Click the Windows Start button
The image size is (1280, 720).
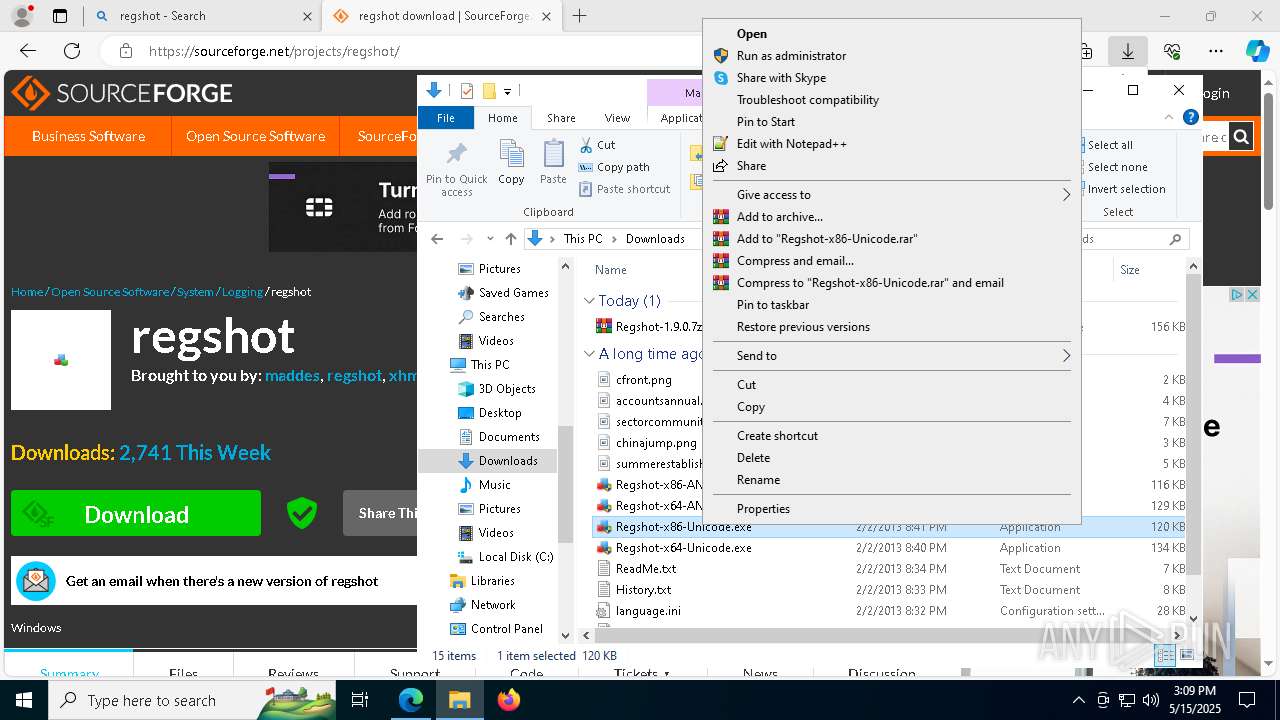point(24,700)
